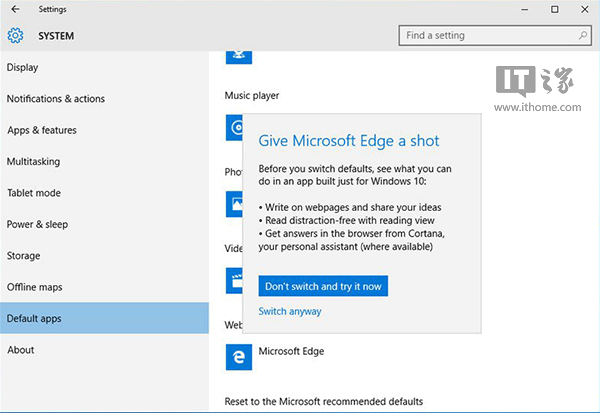Focus the Find a setting search box

[495, 36]
